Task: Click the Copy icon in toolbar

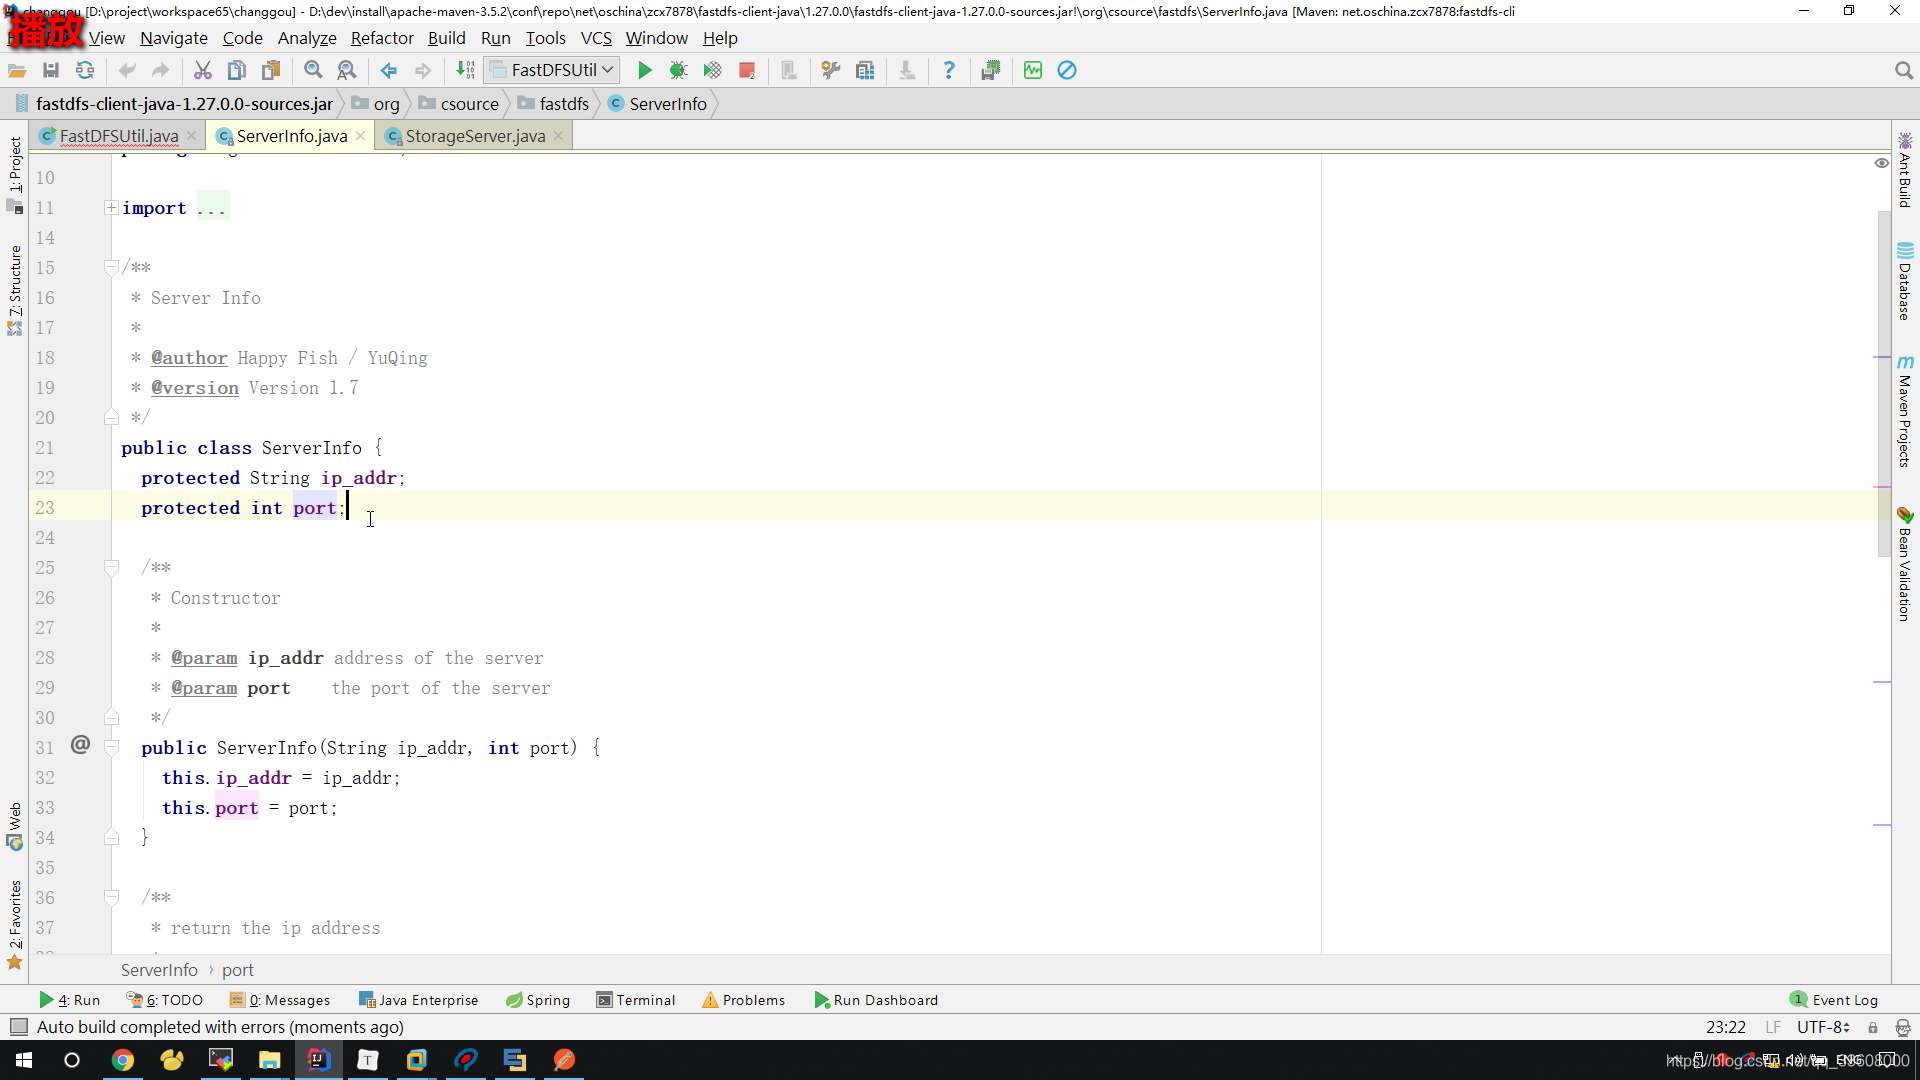Action: (237, 70)
